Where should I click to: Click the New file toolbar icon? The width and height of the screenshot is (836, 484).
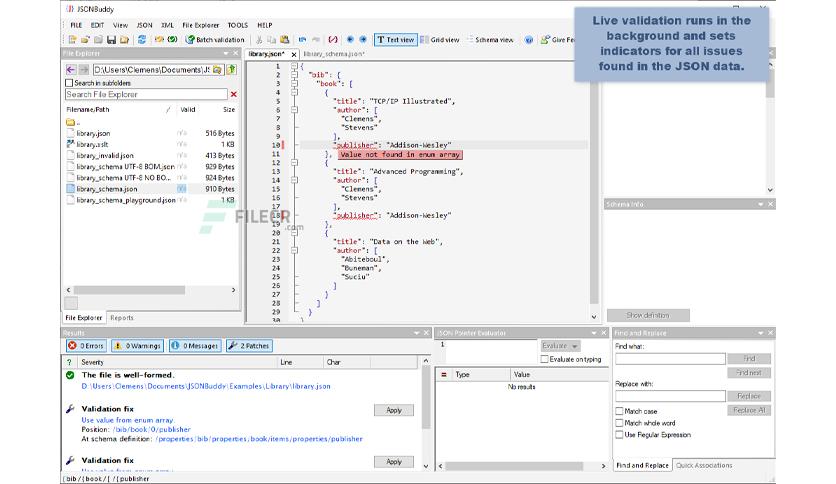tap(73, 39)
